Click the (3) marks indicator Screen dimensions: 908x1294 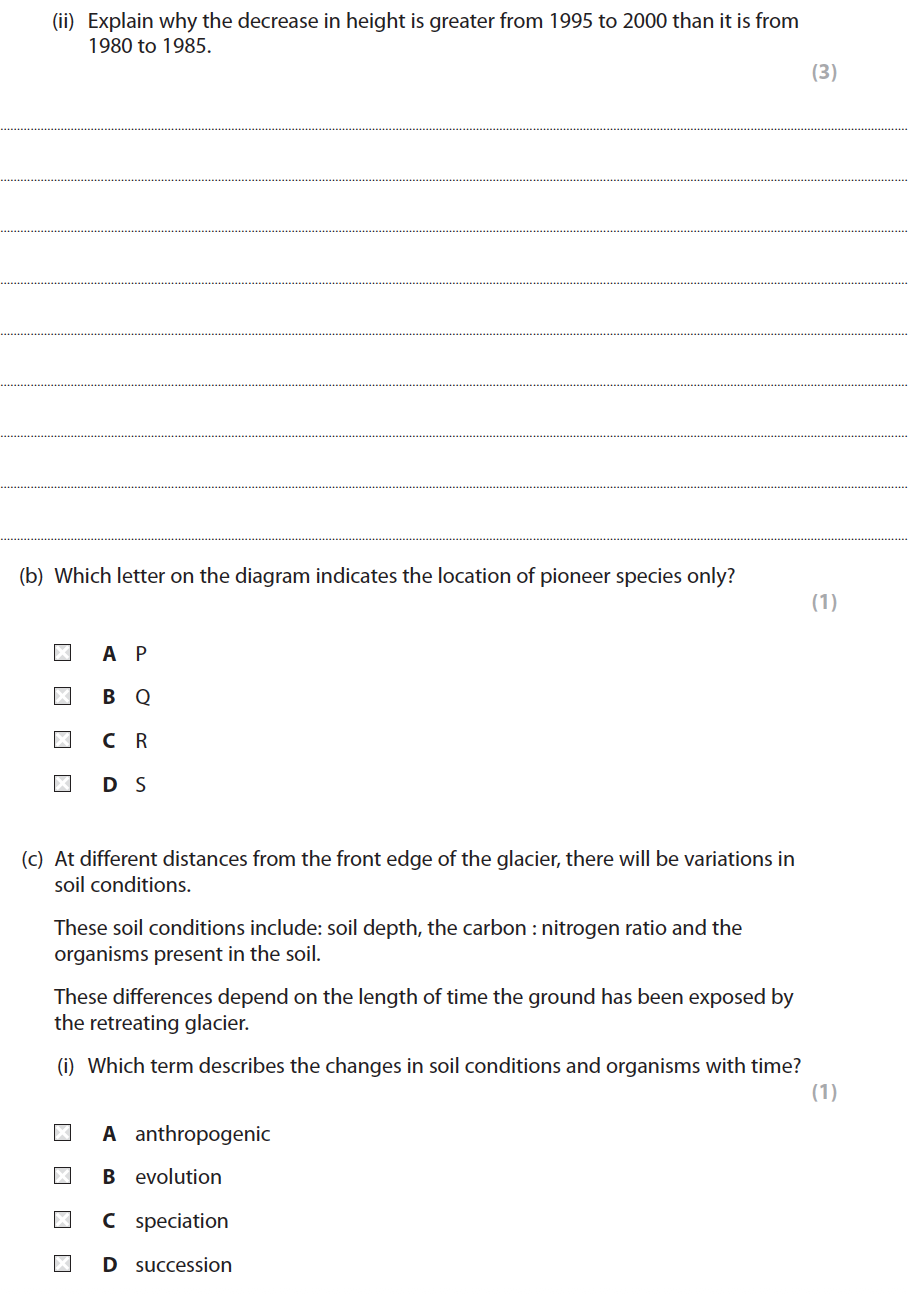823,72
